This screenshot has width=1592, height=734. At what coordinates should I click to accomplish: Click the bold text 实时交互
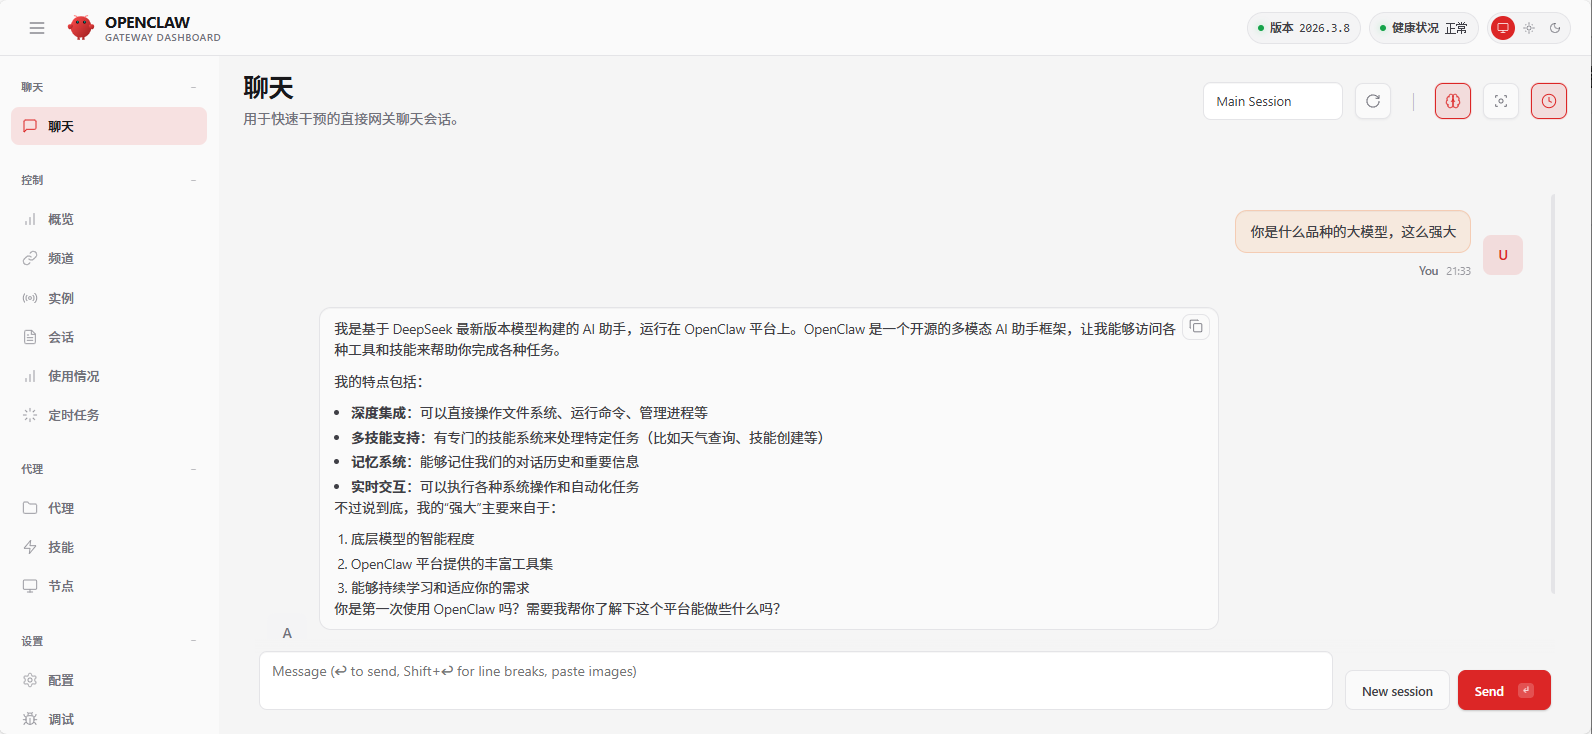tap(379, 487)
